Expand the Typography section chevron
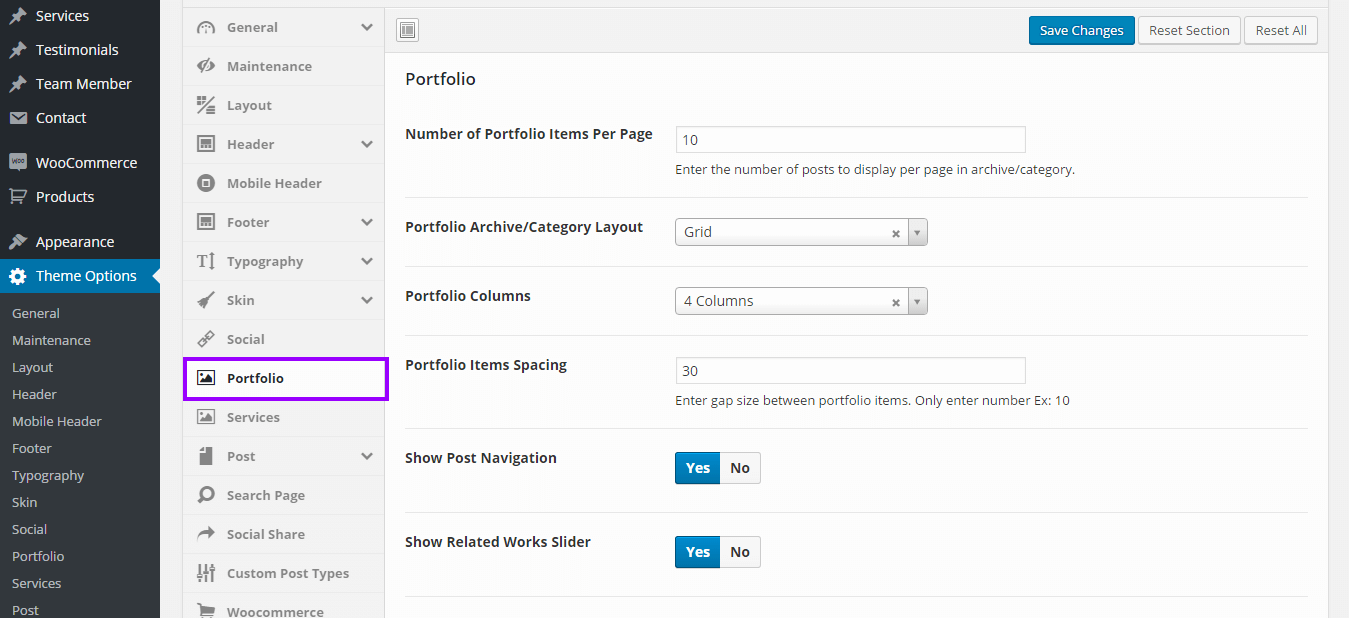Image resolution: width=1349 pixels, height=618 pixels. (x=367, y=261)
